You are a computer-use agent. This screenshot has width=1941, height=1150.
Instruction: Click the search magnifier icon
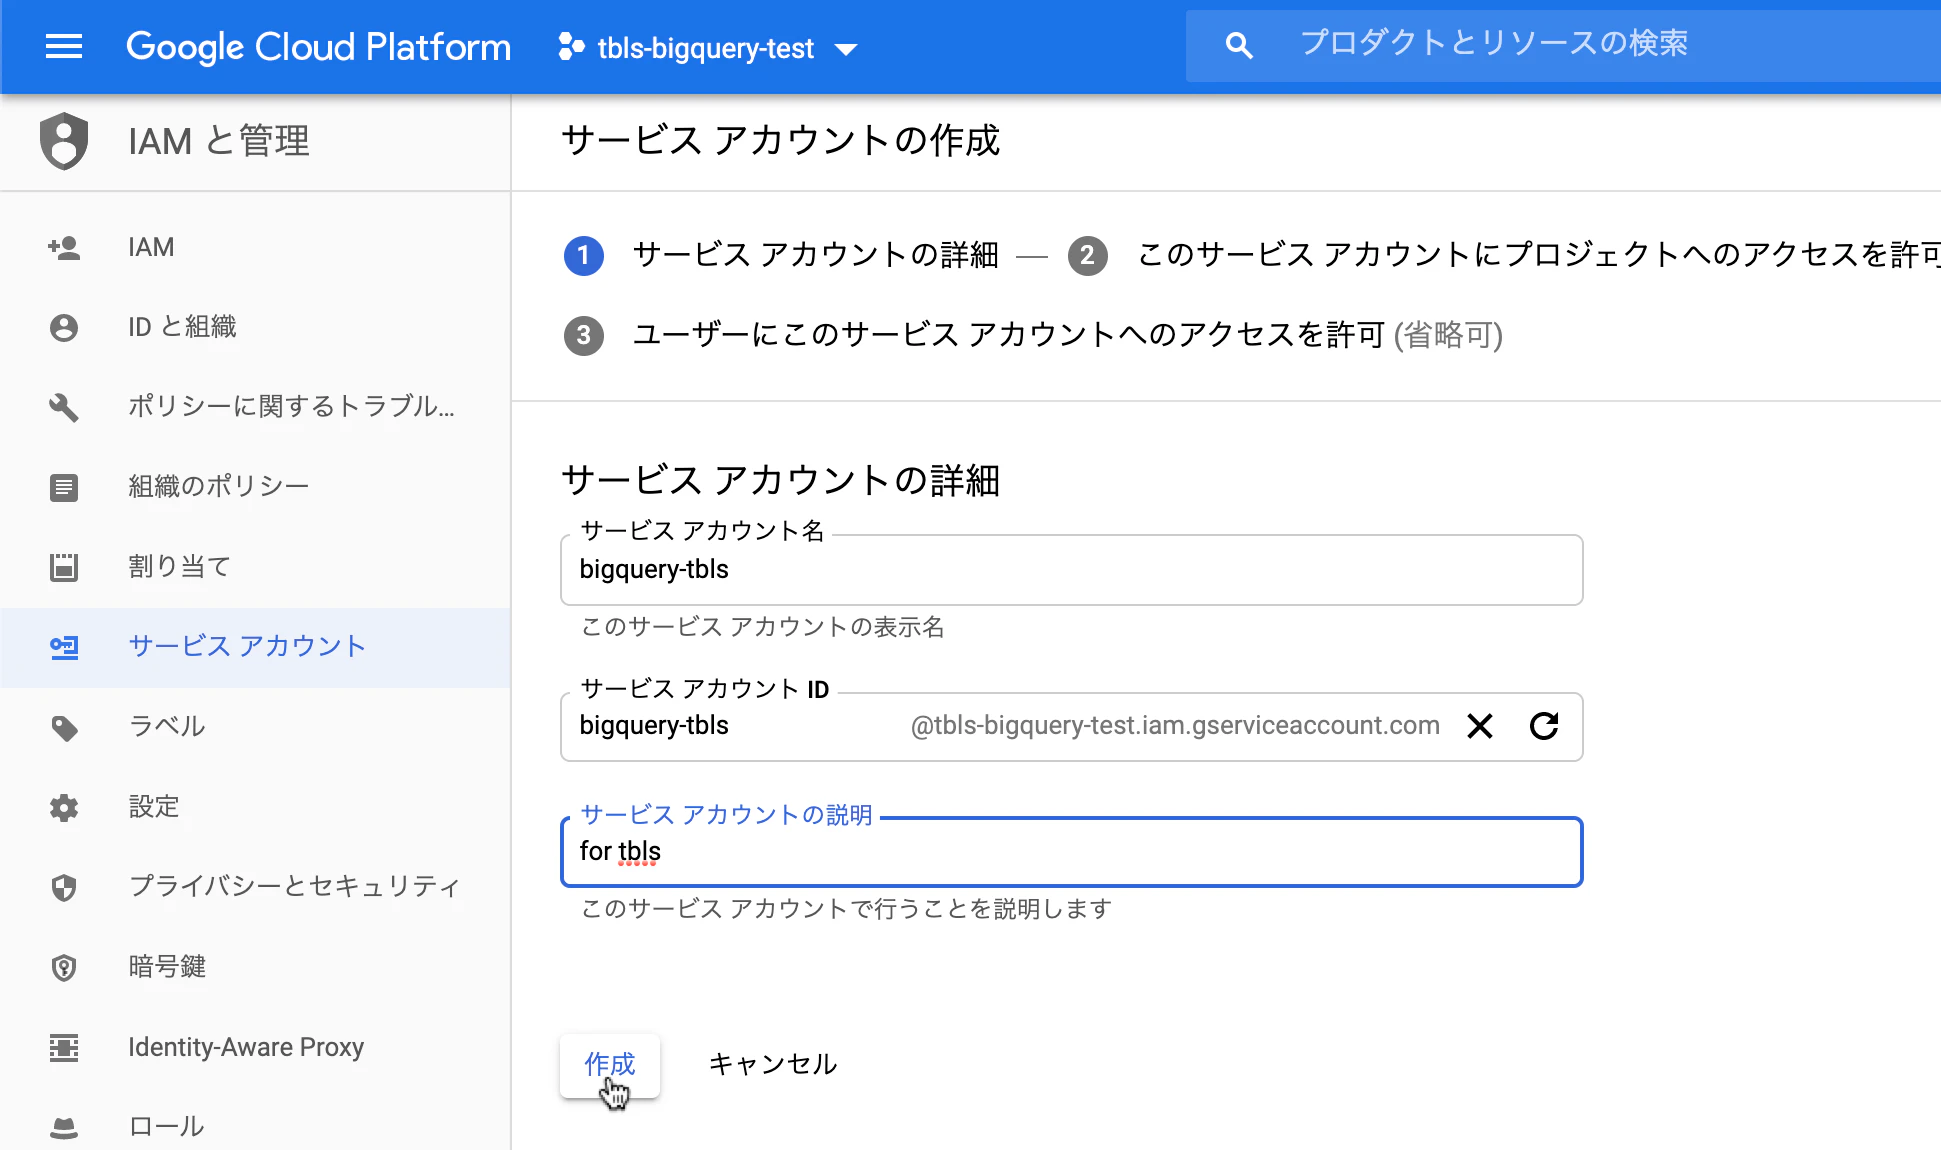coord(1238,45)
